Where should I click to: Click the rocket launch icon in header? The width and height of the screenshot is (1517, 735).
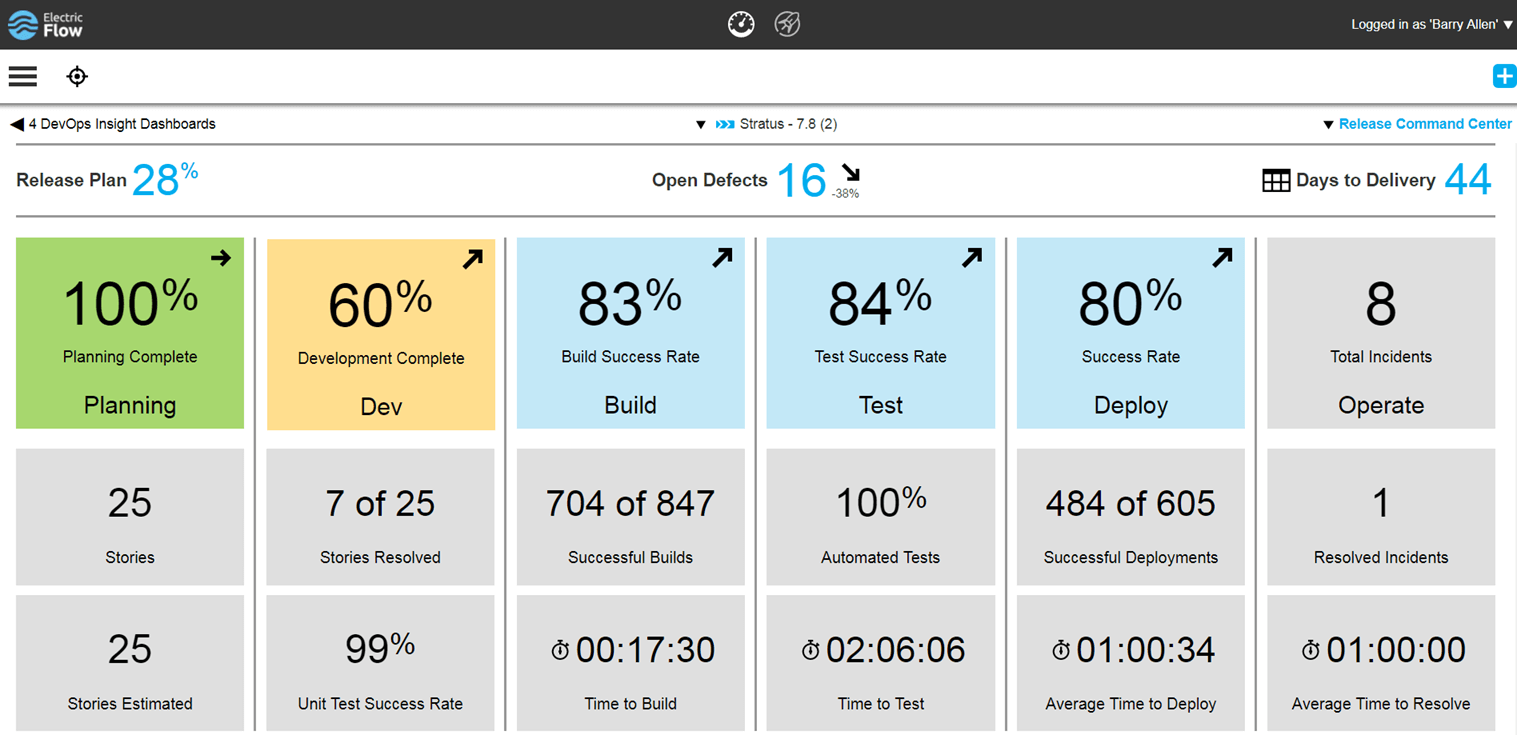[788, 24]
